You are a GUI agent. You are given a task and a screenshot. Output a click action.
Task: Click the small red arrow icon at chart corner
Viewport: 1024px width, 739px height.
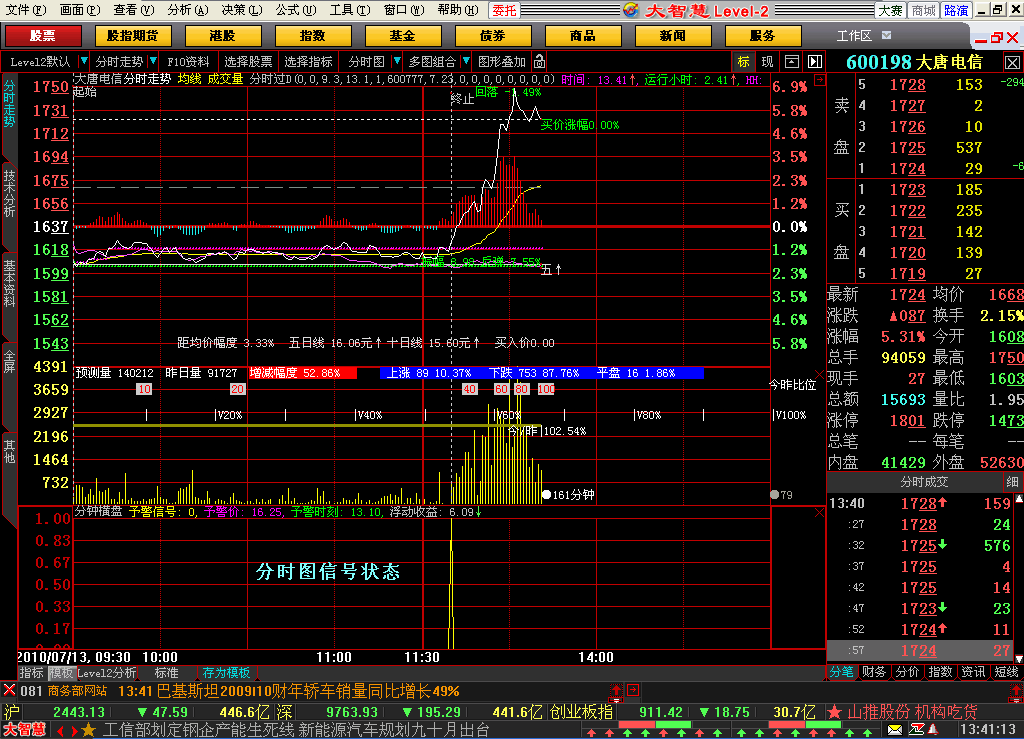pos(820,80)
